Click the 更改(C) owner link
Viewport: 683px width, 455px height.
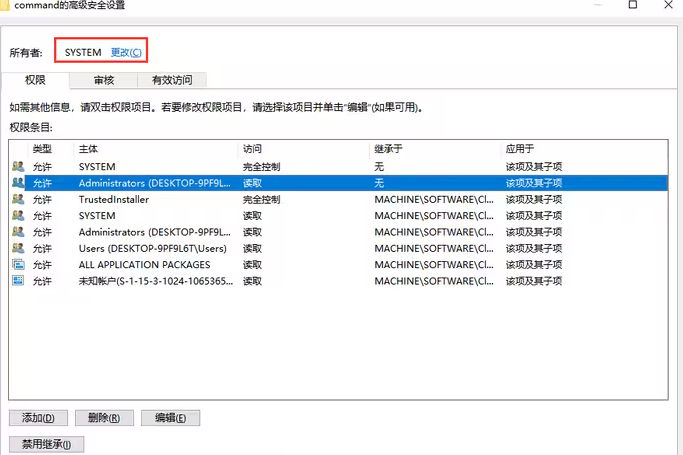click(126, 52)
